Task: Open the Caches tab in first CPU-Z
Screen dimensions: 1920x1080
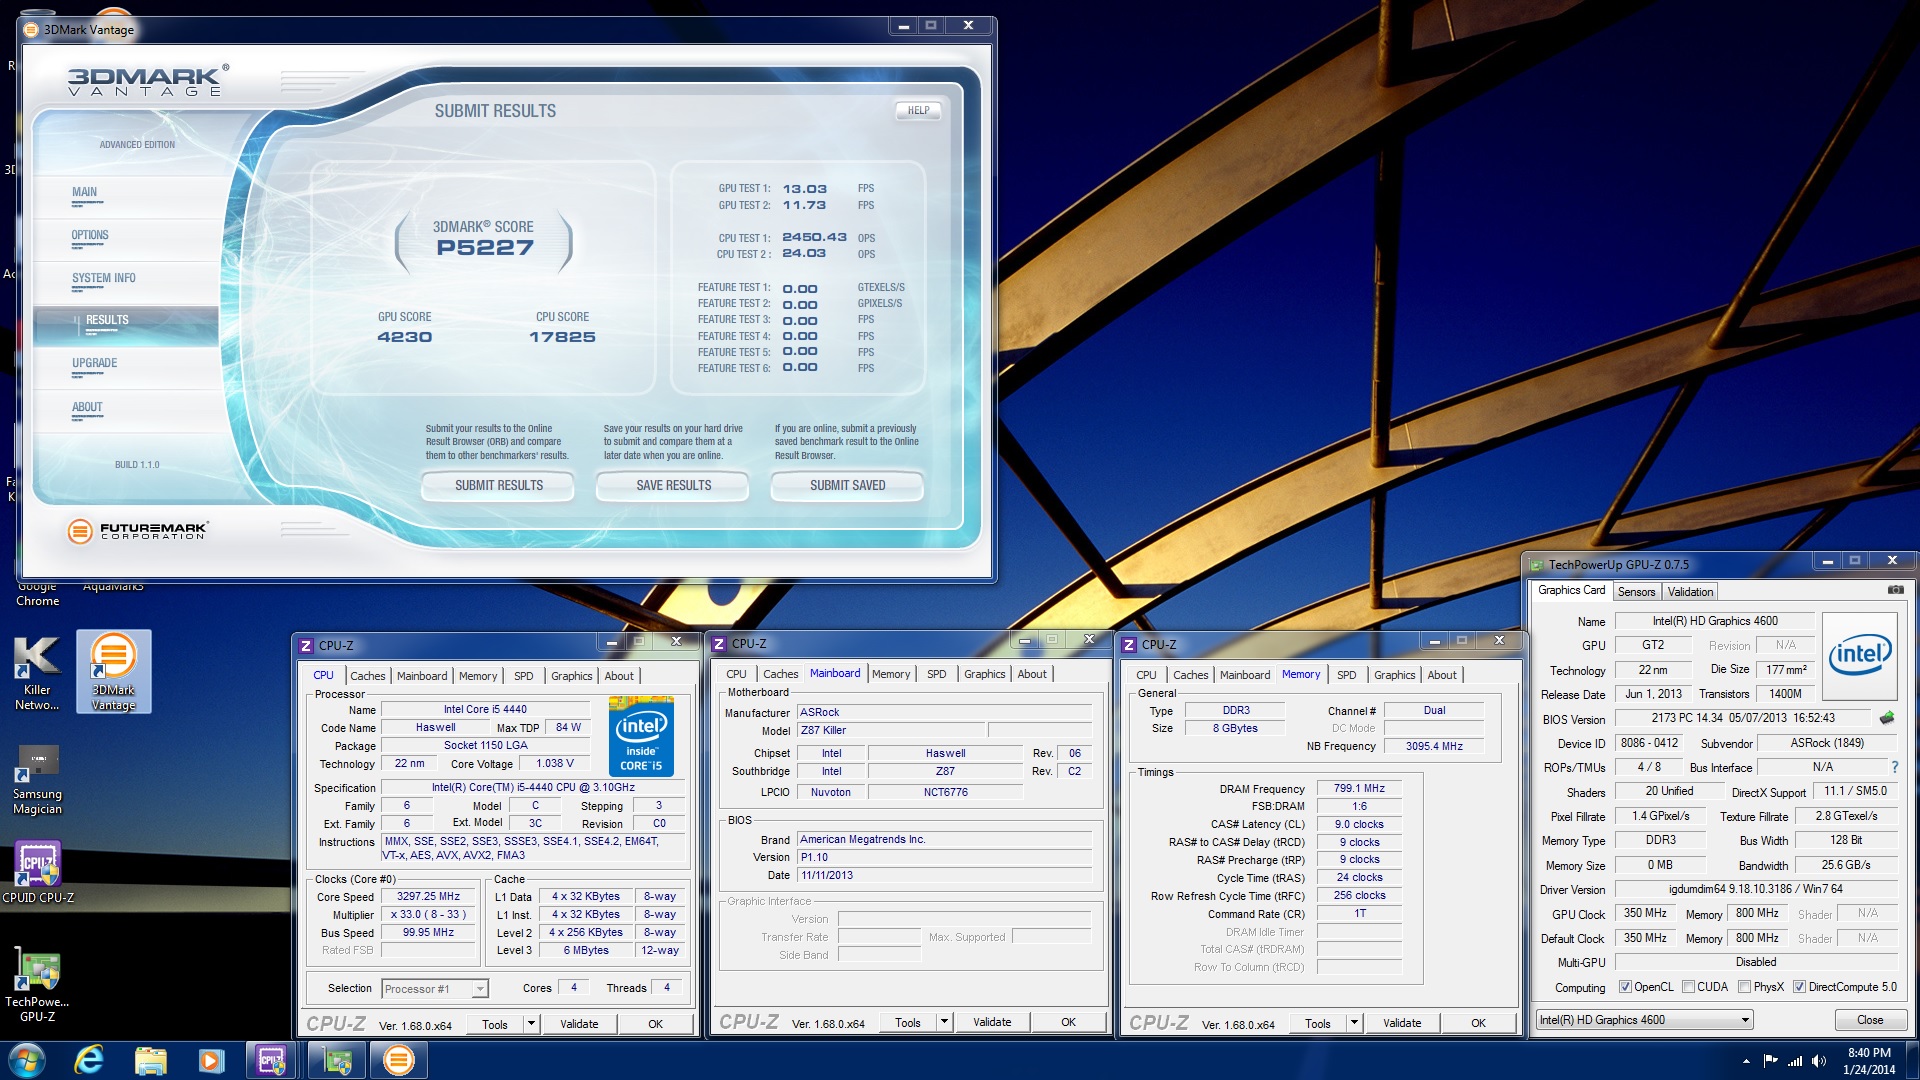Action: (367, 676)
